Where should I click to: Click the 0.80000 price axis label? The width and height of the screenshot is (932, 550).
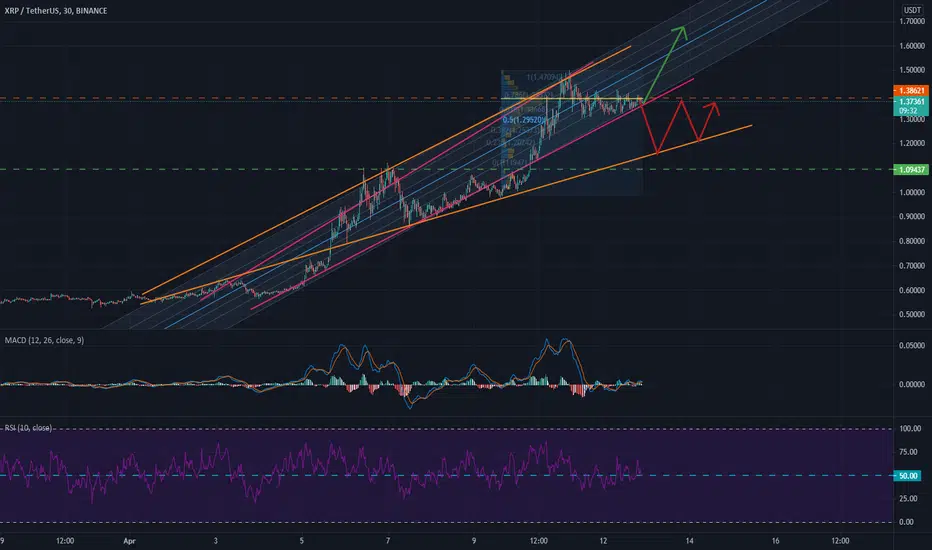tap(912, 241)
